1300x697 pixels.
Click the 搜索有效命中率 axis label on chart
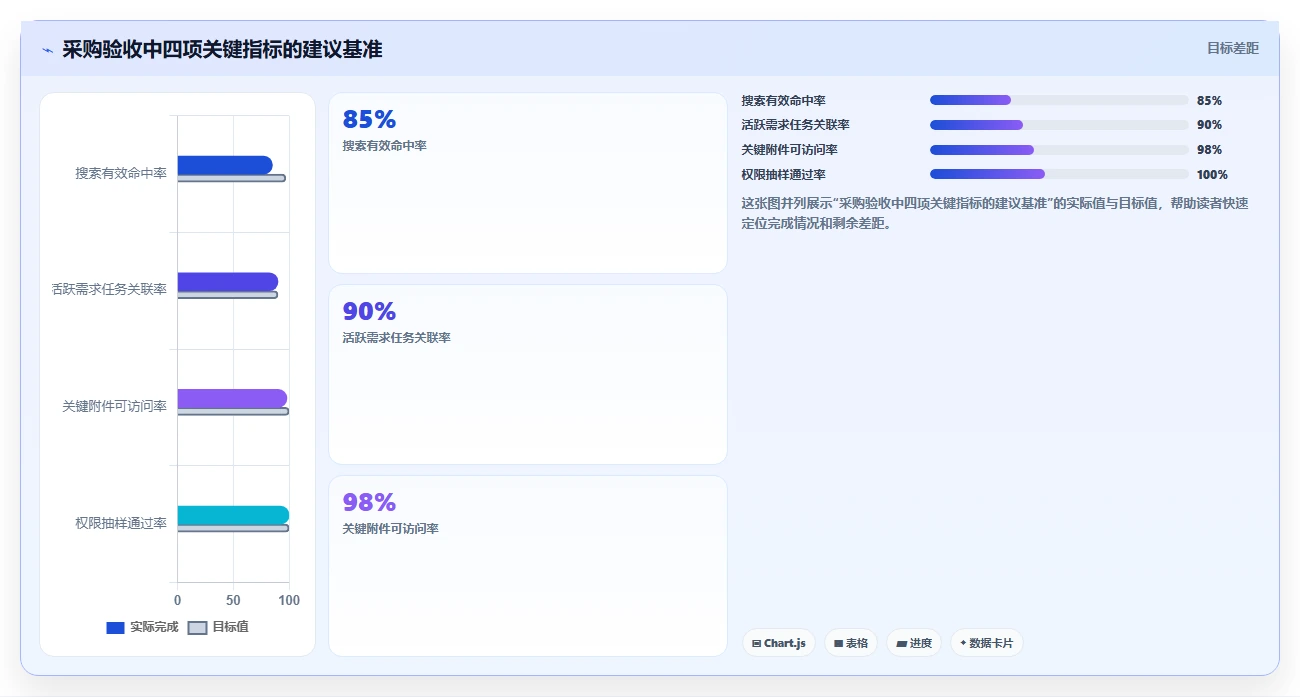[x=121, y=173]
